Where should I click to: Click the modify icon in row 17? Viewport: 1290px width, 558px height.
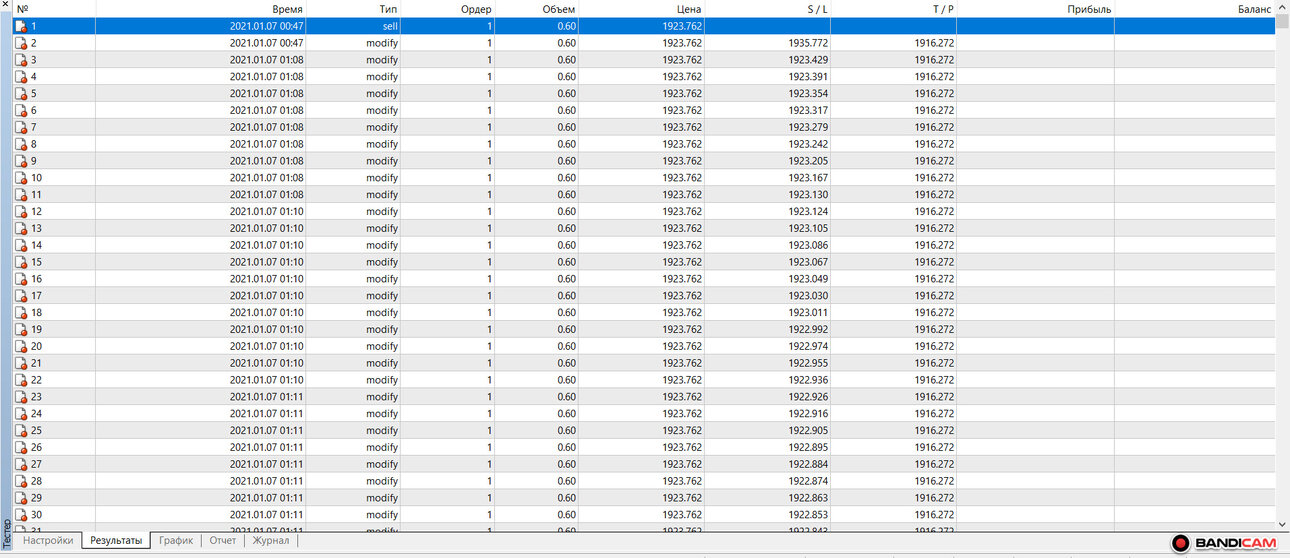coord(21,296)
